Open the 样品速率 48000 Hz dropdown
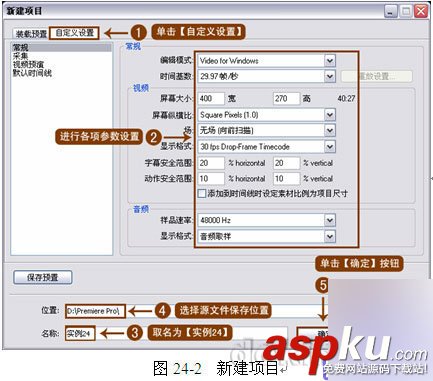Screen dimensions: 433x381 pos(329,220)
